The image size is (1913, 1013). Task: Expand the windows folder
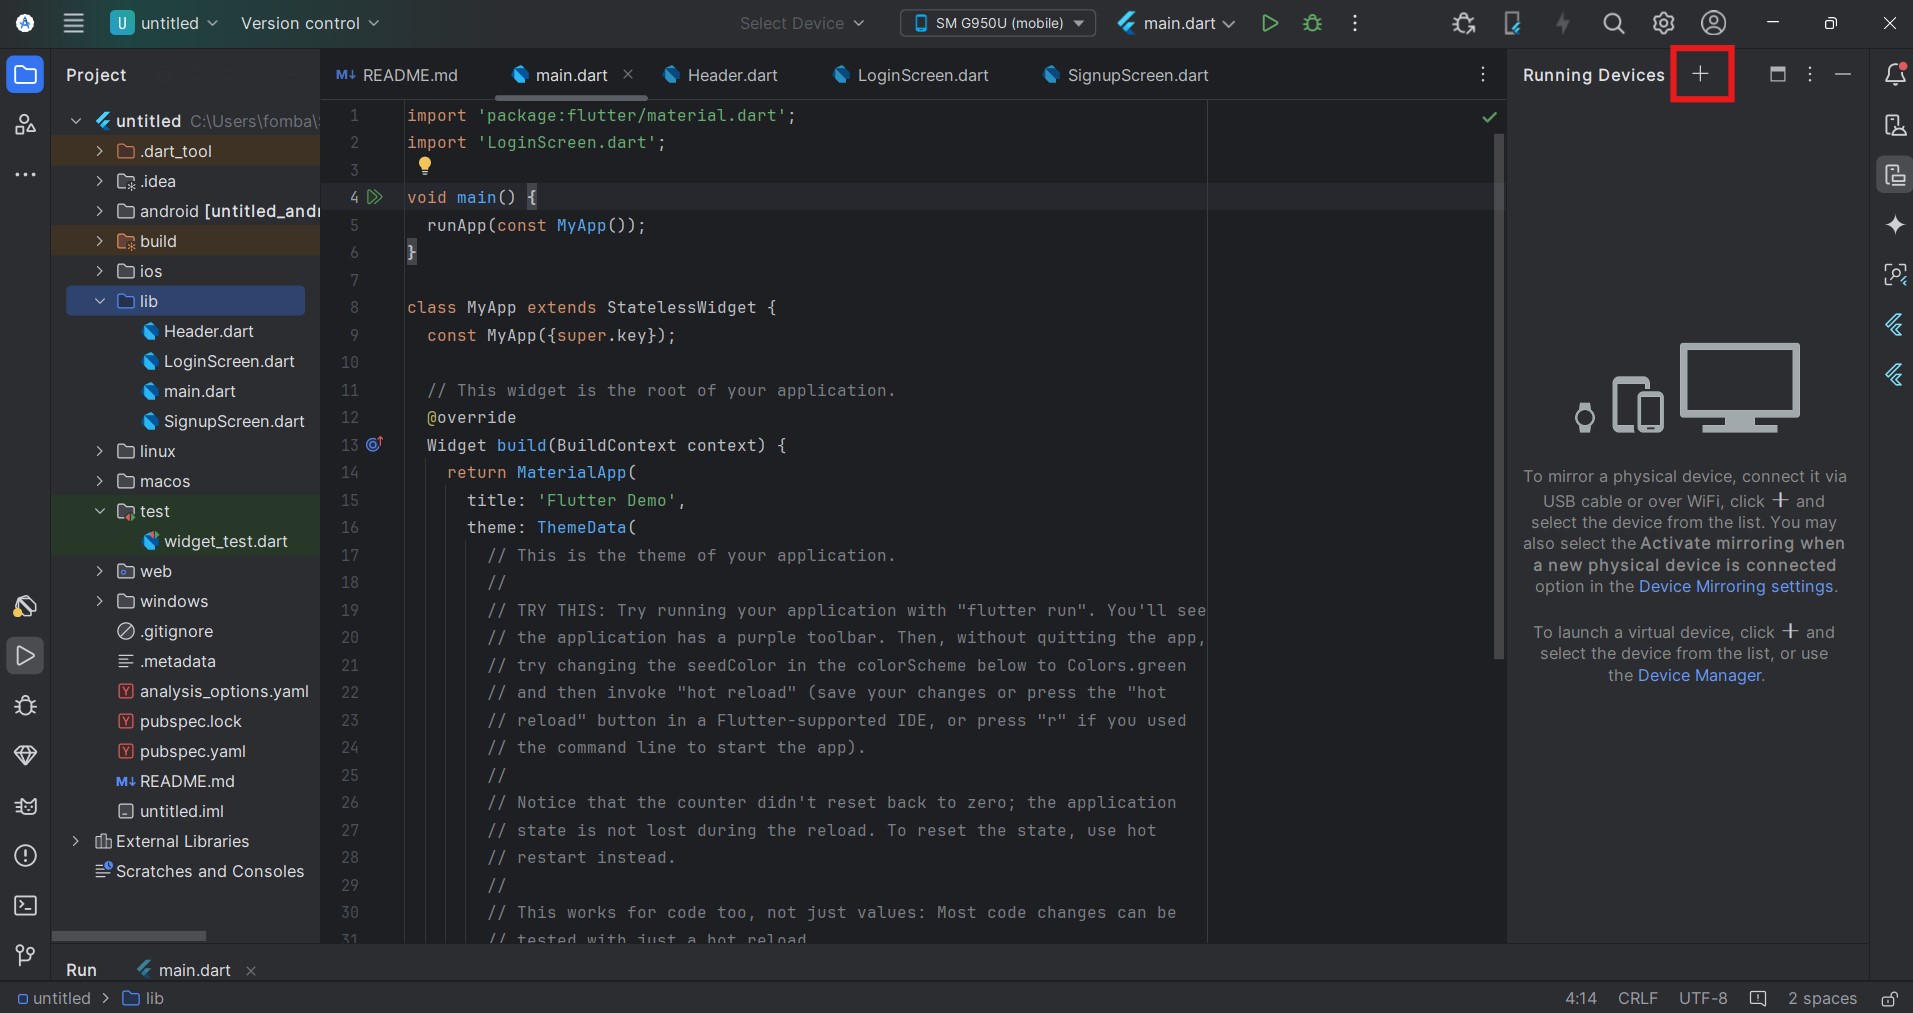[x=99, y=601]
